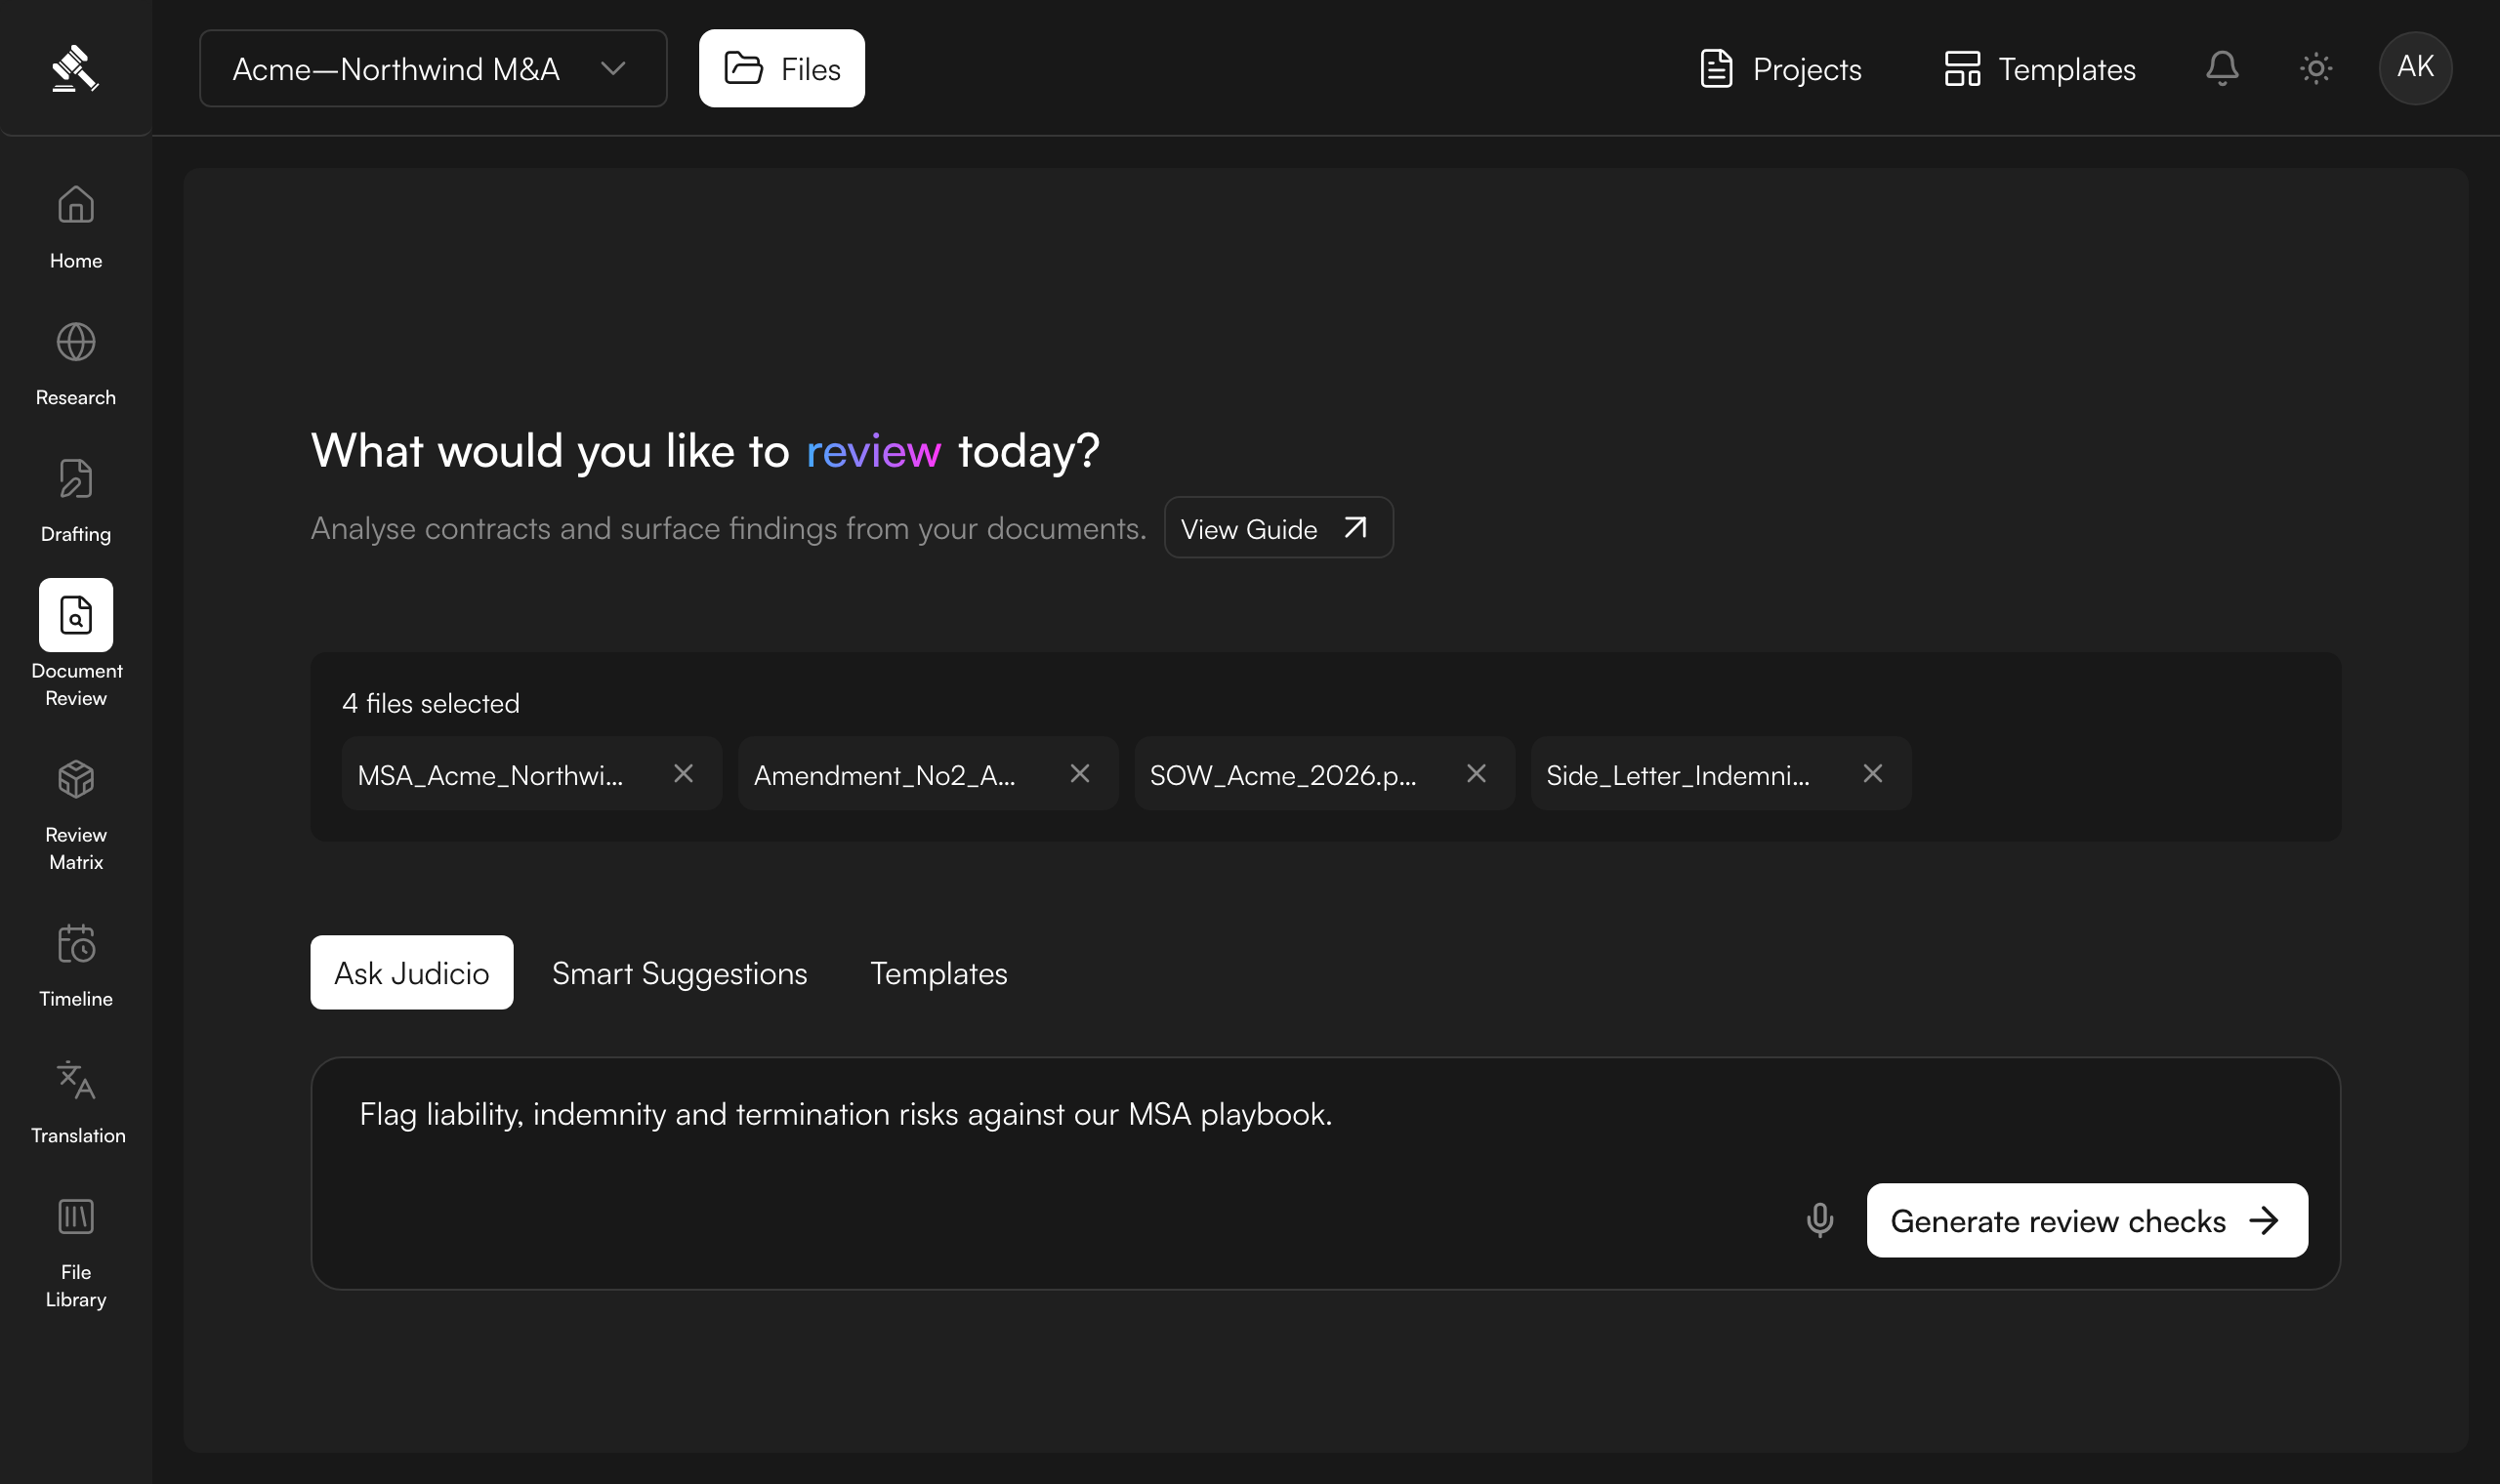
Task: Click the microphone voice input icon
Action: (x=1820, y=1220)
